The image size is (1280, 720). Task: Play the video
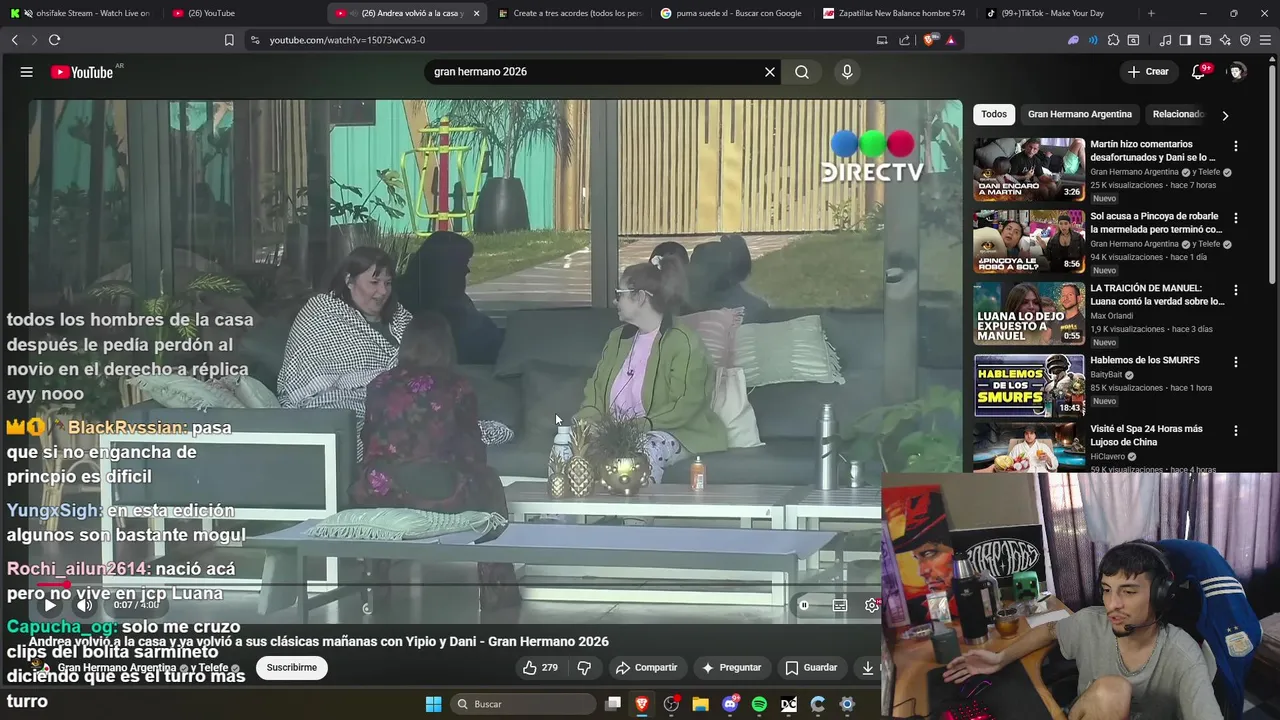point(49,605)
